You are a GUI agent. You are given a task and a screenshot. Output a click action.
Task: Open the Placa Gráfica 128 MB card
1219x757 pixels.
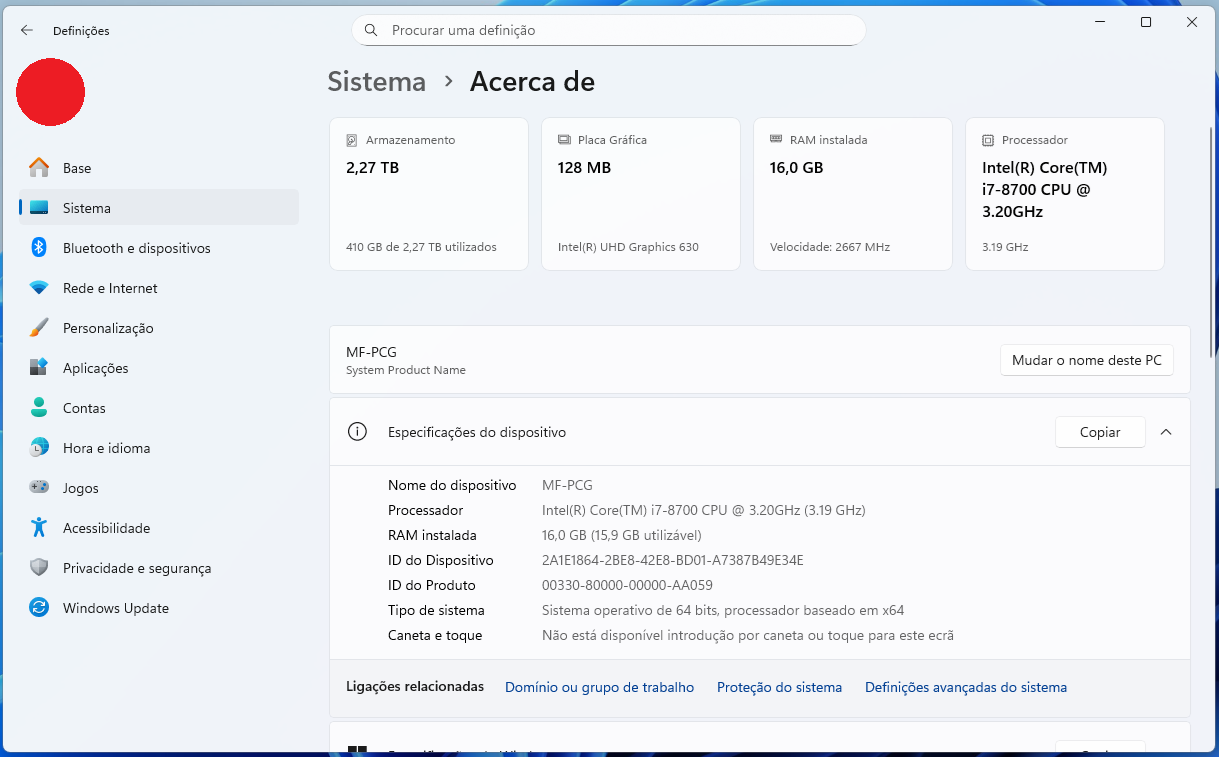641,194
